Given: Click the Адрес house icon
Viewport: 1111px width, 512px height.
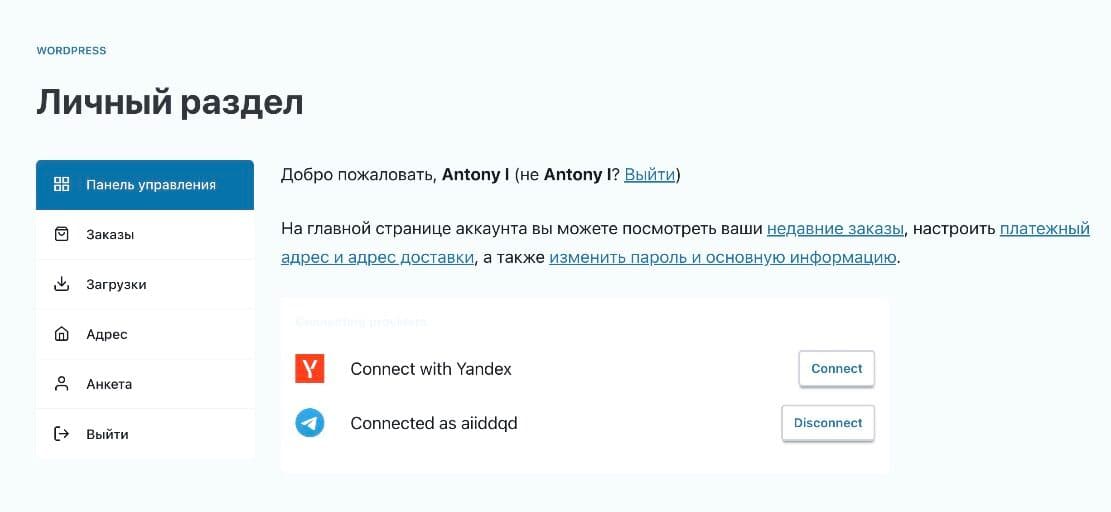Looking at the screenshot, I should pos(61,334).
